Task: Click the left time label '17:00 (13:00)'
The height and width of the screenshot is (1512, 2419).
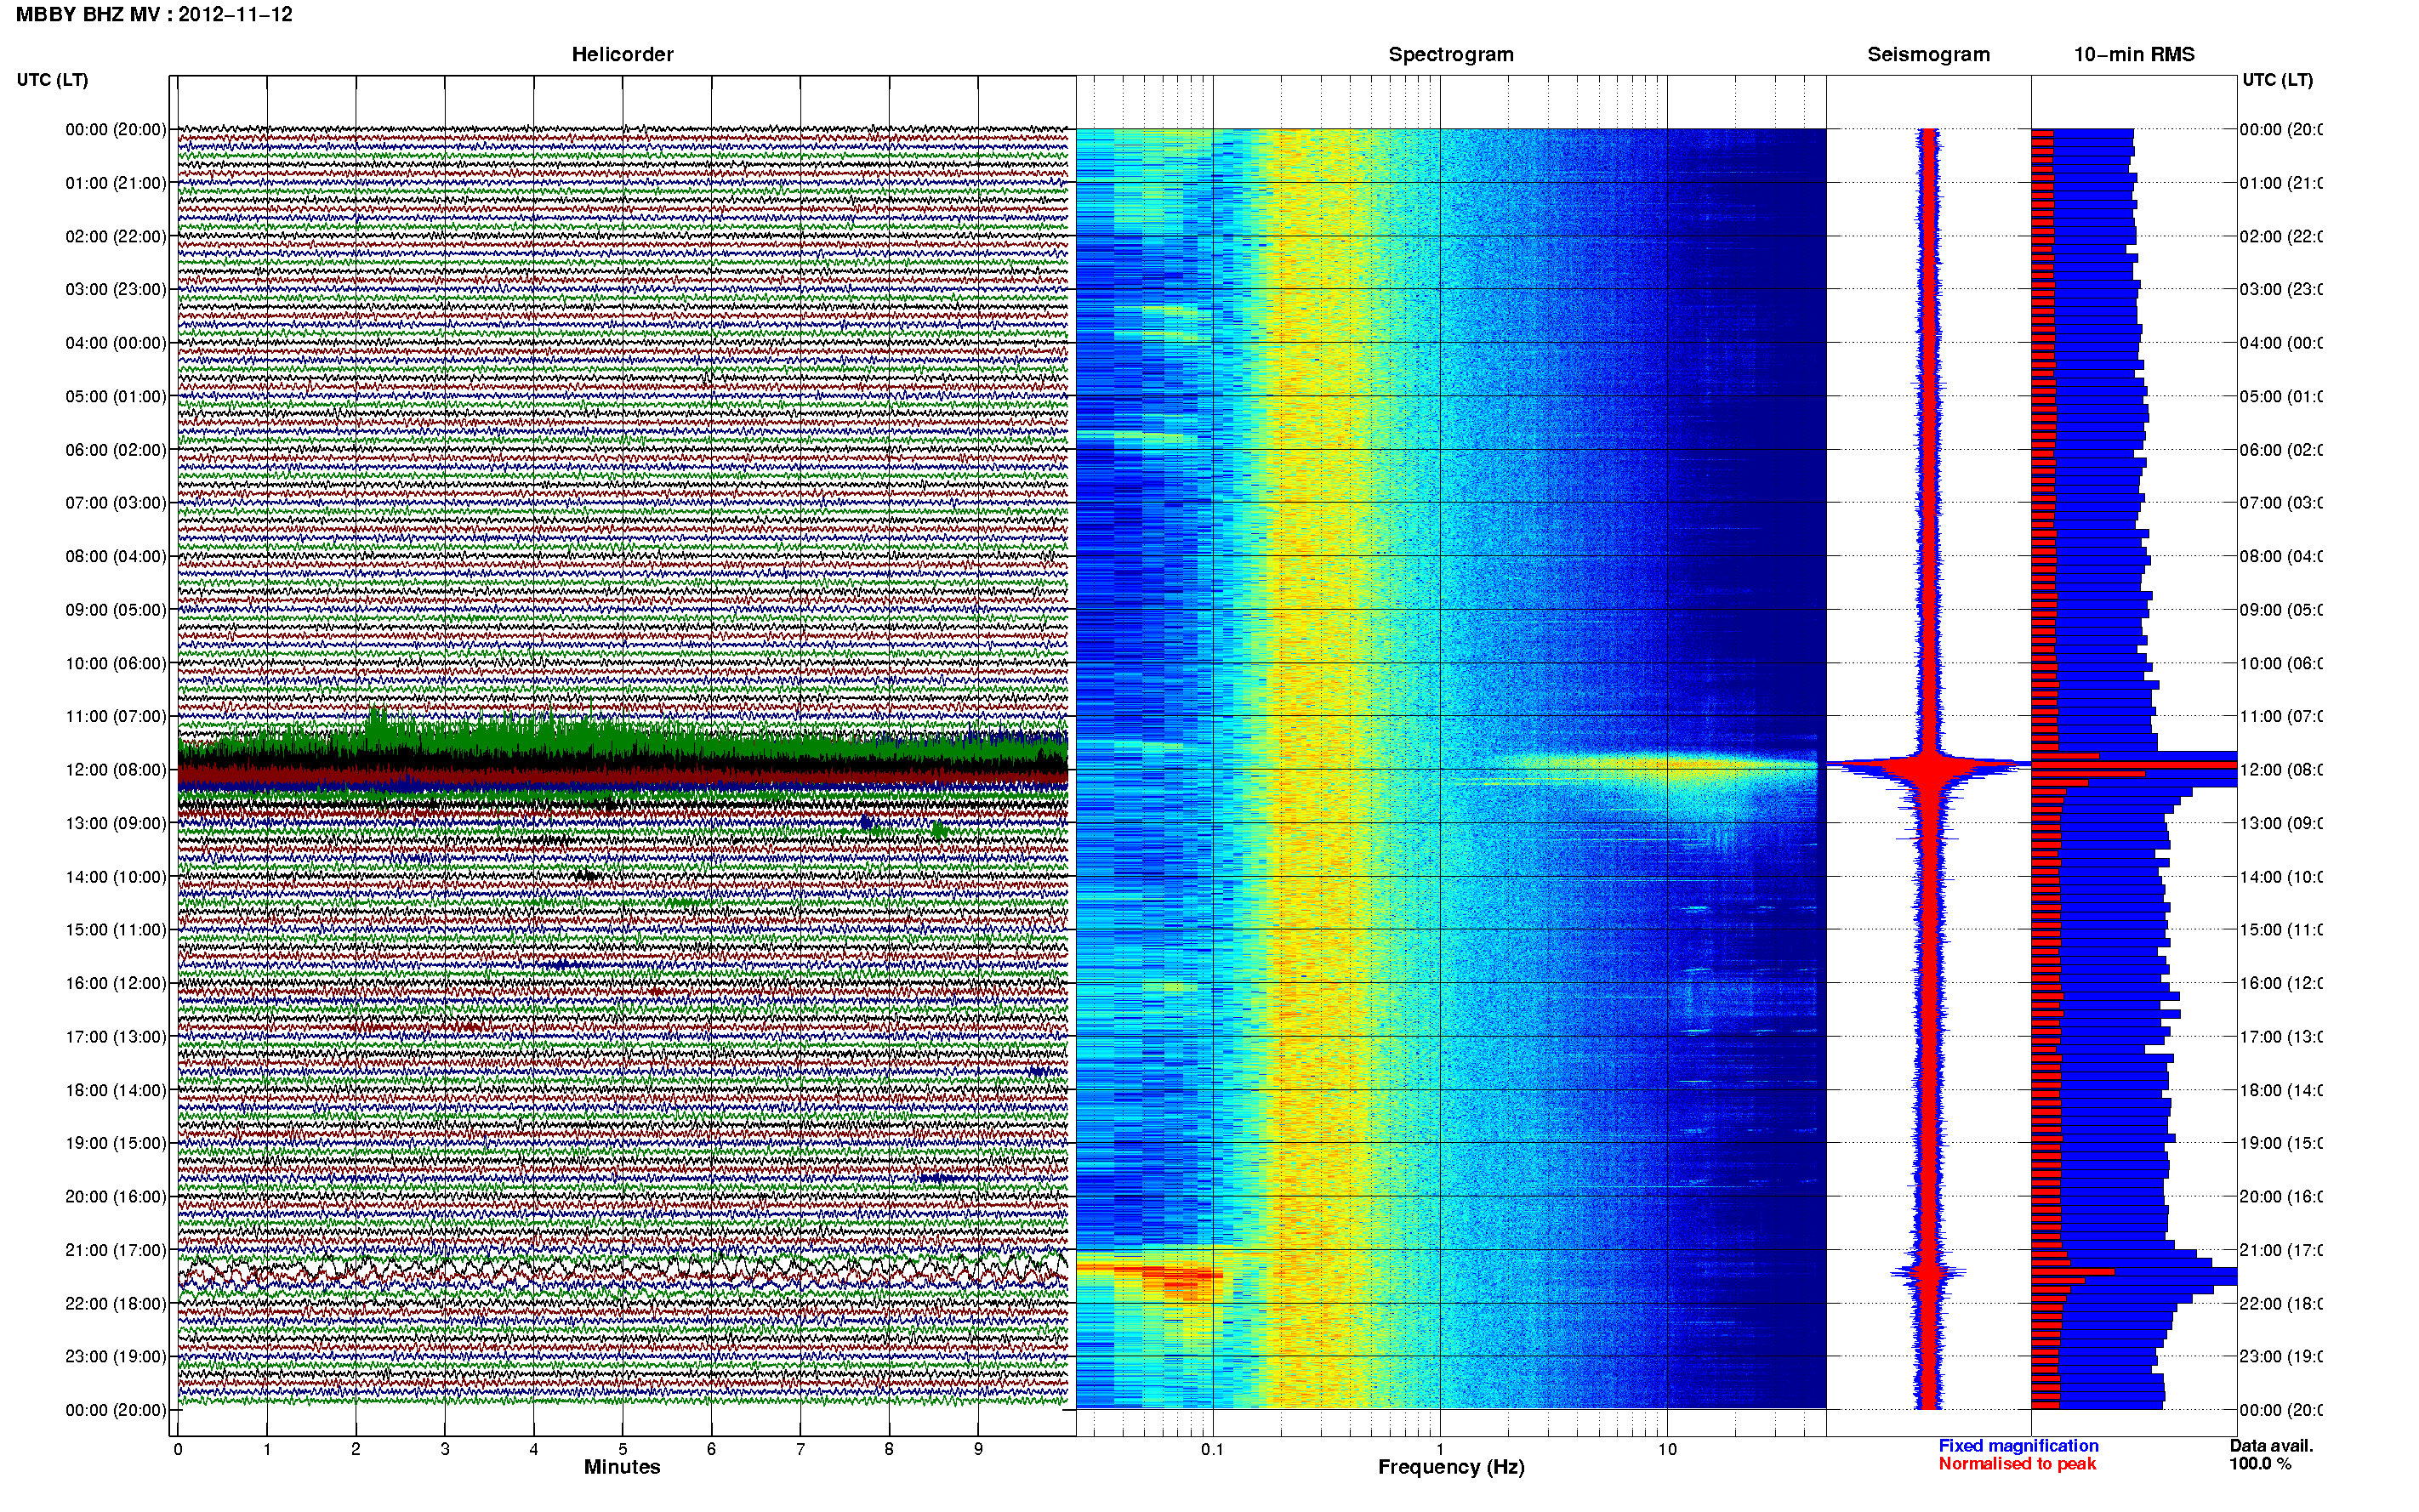Action: pos(116,1037)
